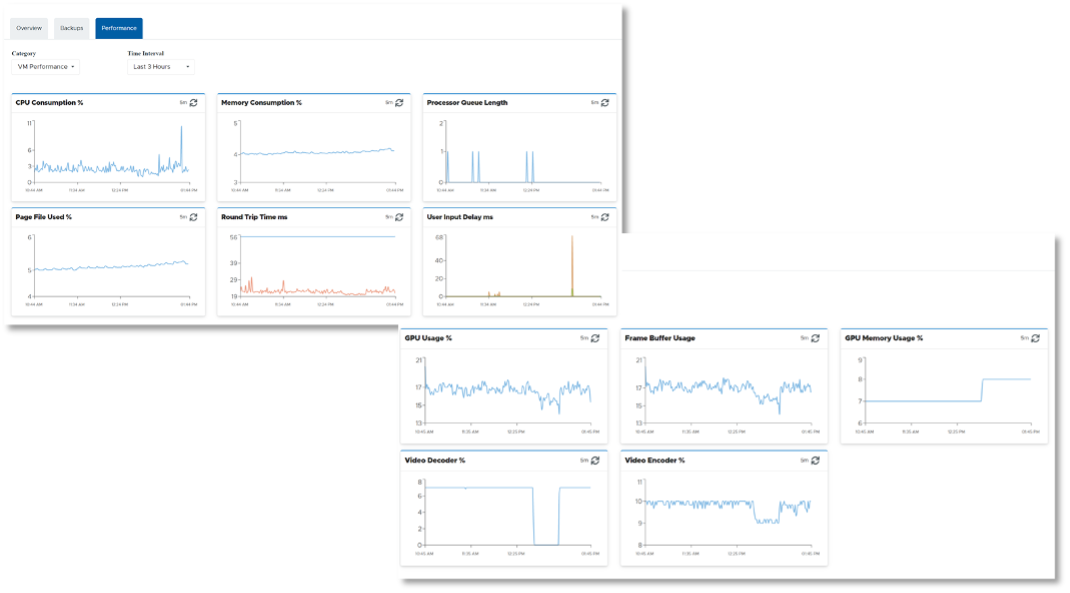Refresh the Processor Queue Length chart
The height and width of the screenshot is (593, 1070).
605,102
